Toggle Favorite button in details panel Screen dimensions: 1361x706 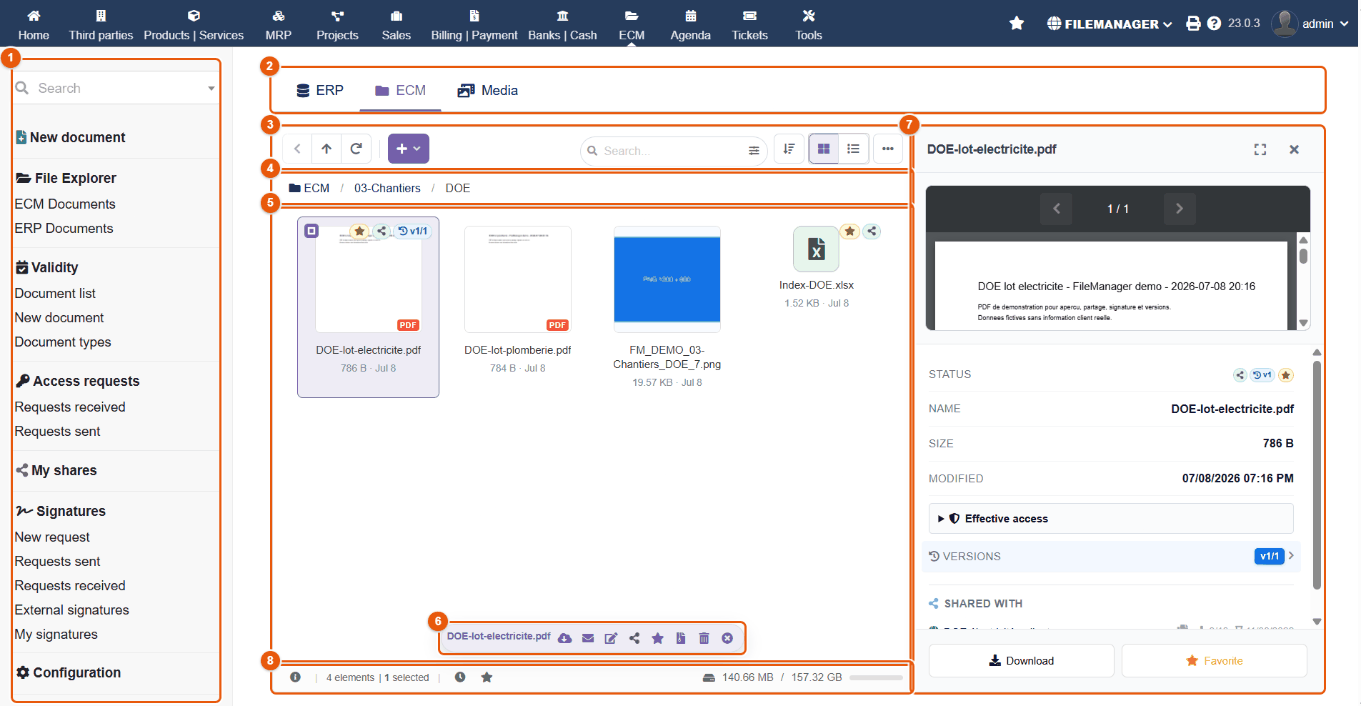pos(1214,661)
